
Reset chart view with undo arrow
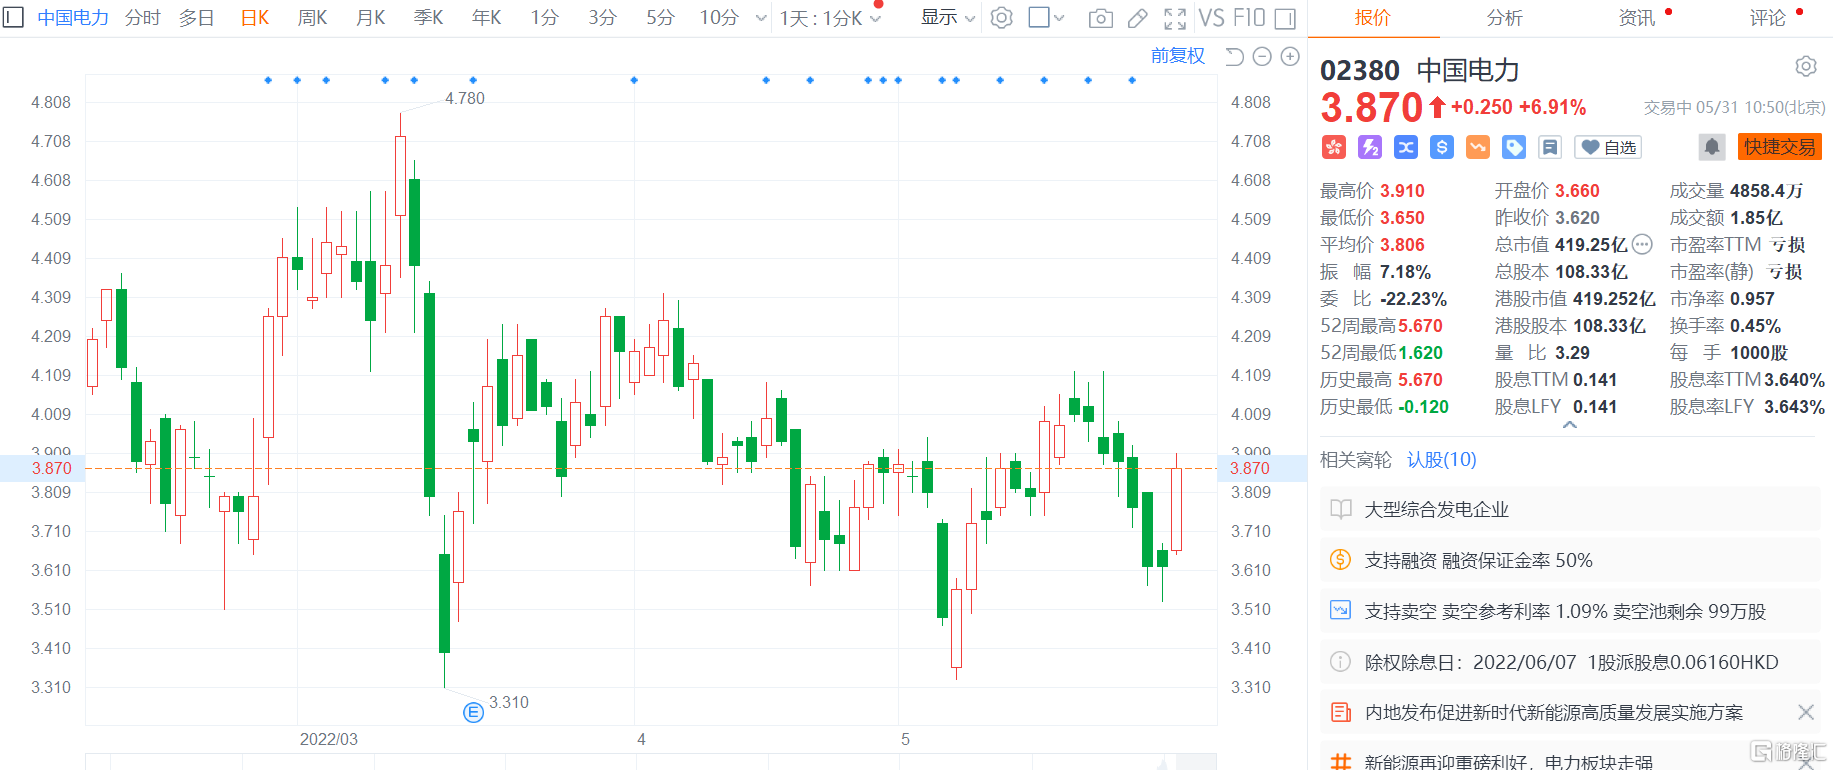click(1234, 57)
